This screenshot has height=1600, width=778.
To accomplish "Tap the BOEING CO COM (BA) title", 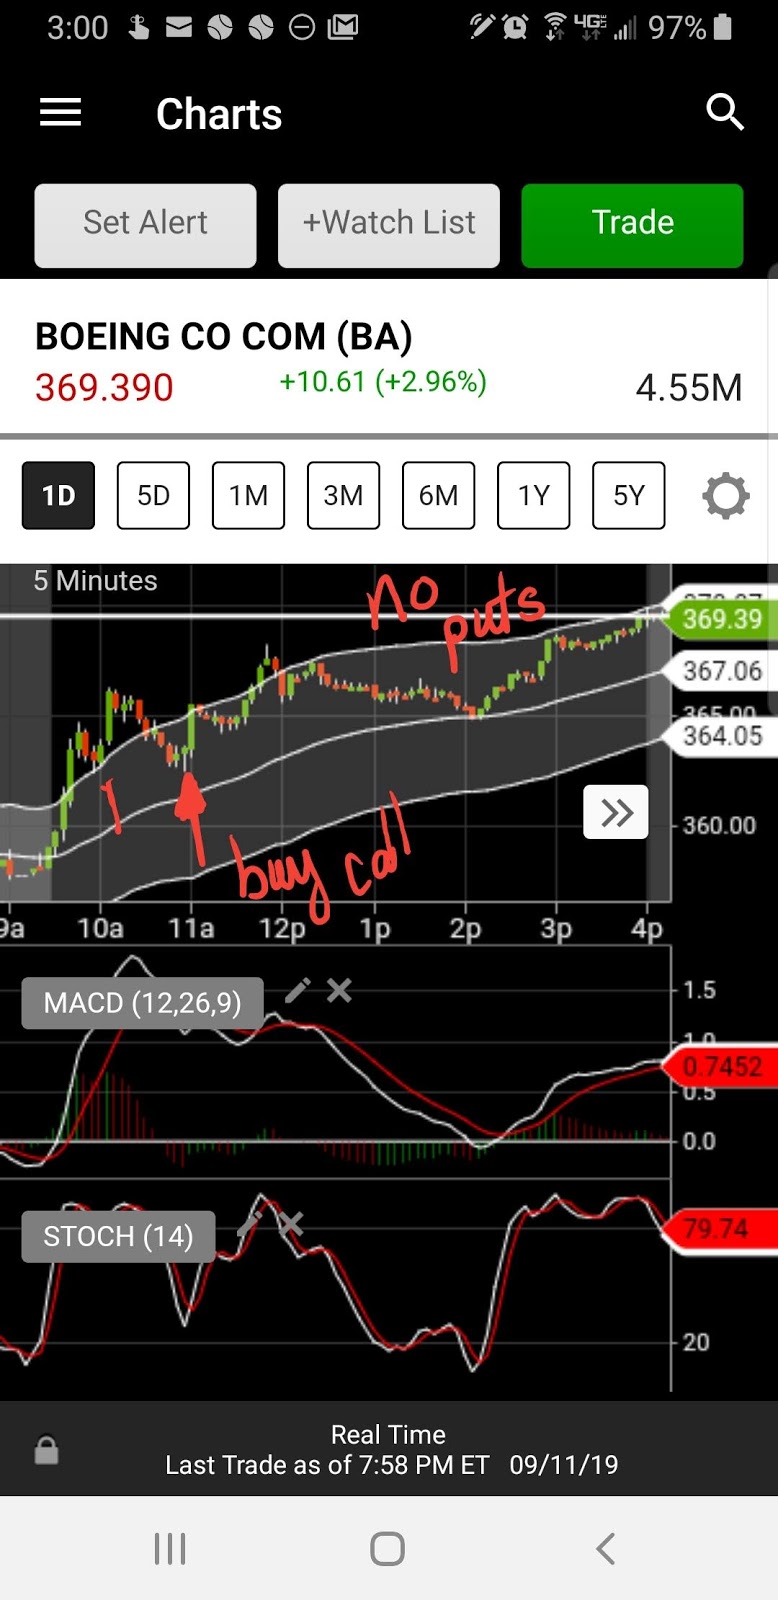I will [x=224, y=337].
